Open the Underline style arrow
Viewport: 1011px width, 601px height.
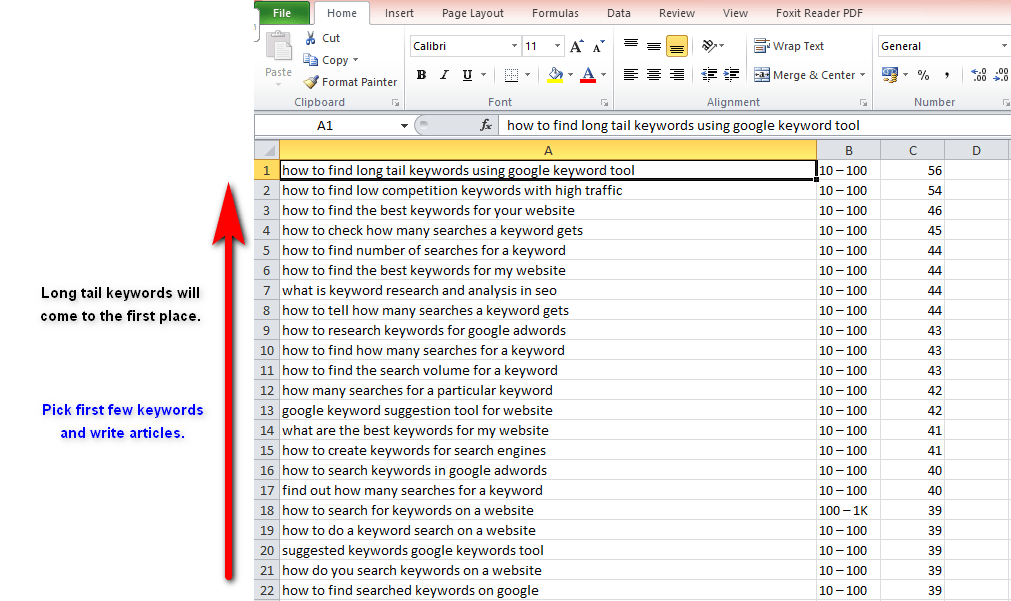(483, 75)
